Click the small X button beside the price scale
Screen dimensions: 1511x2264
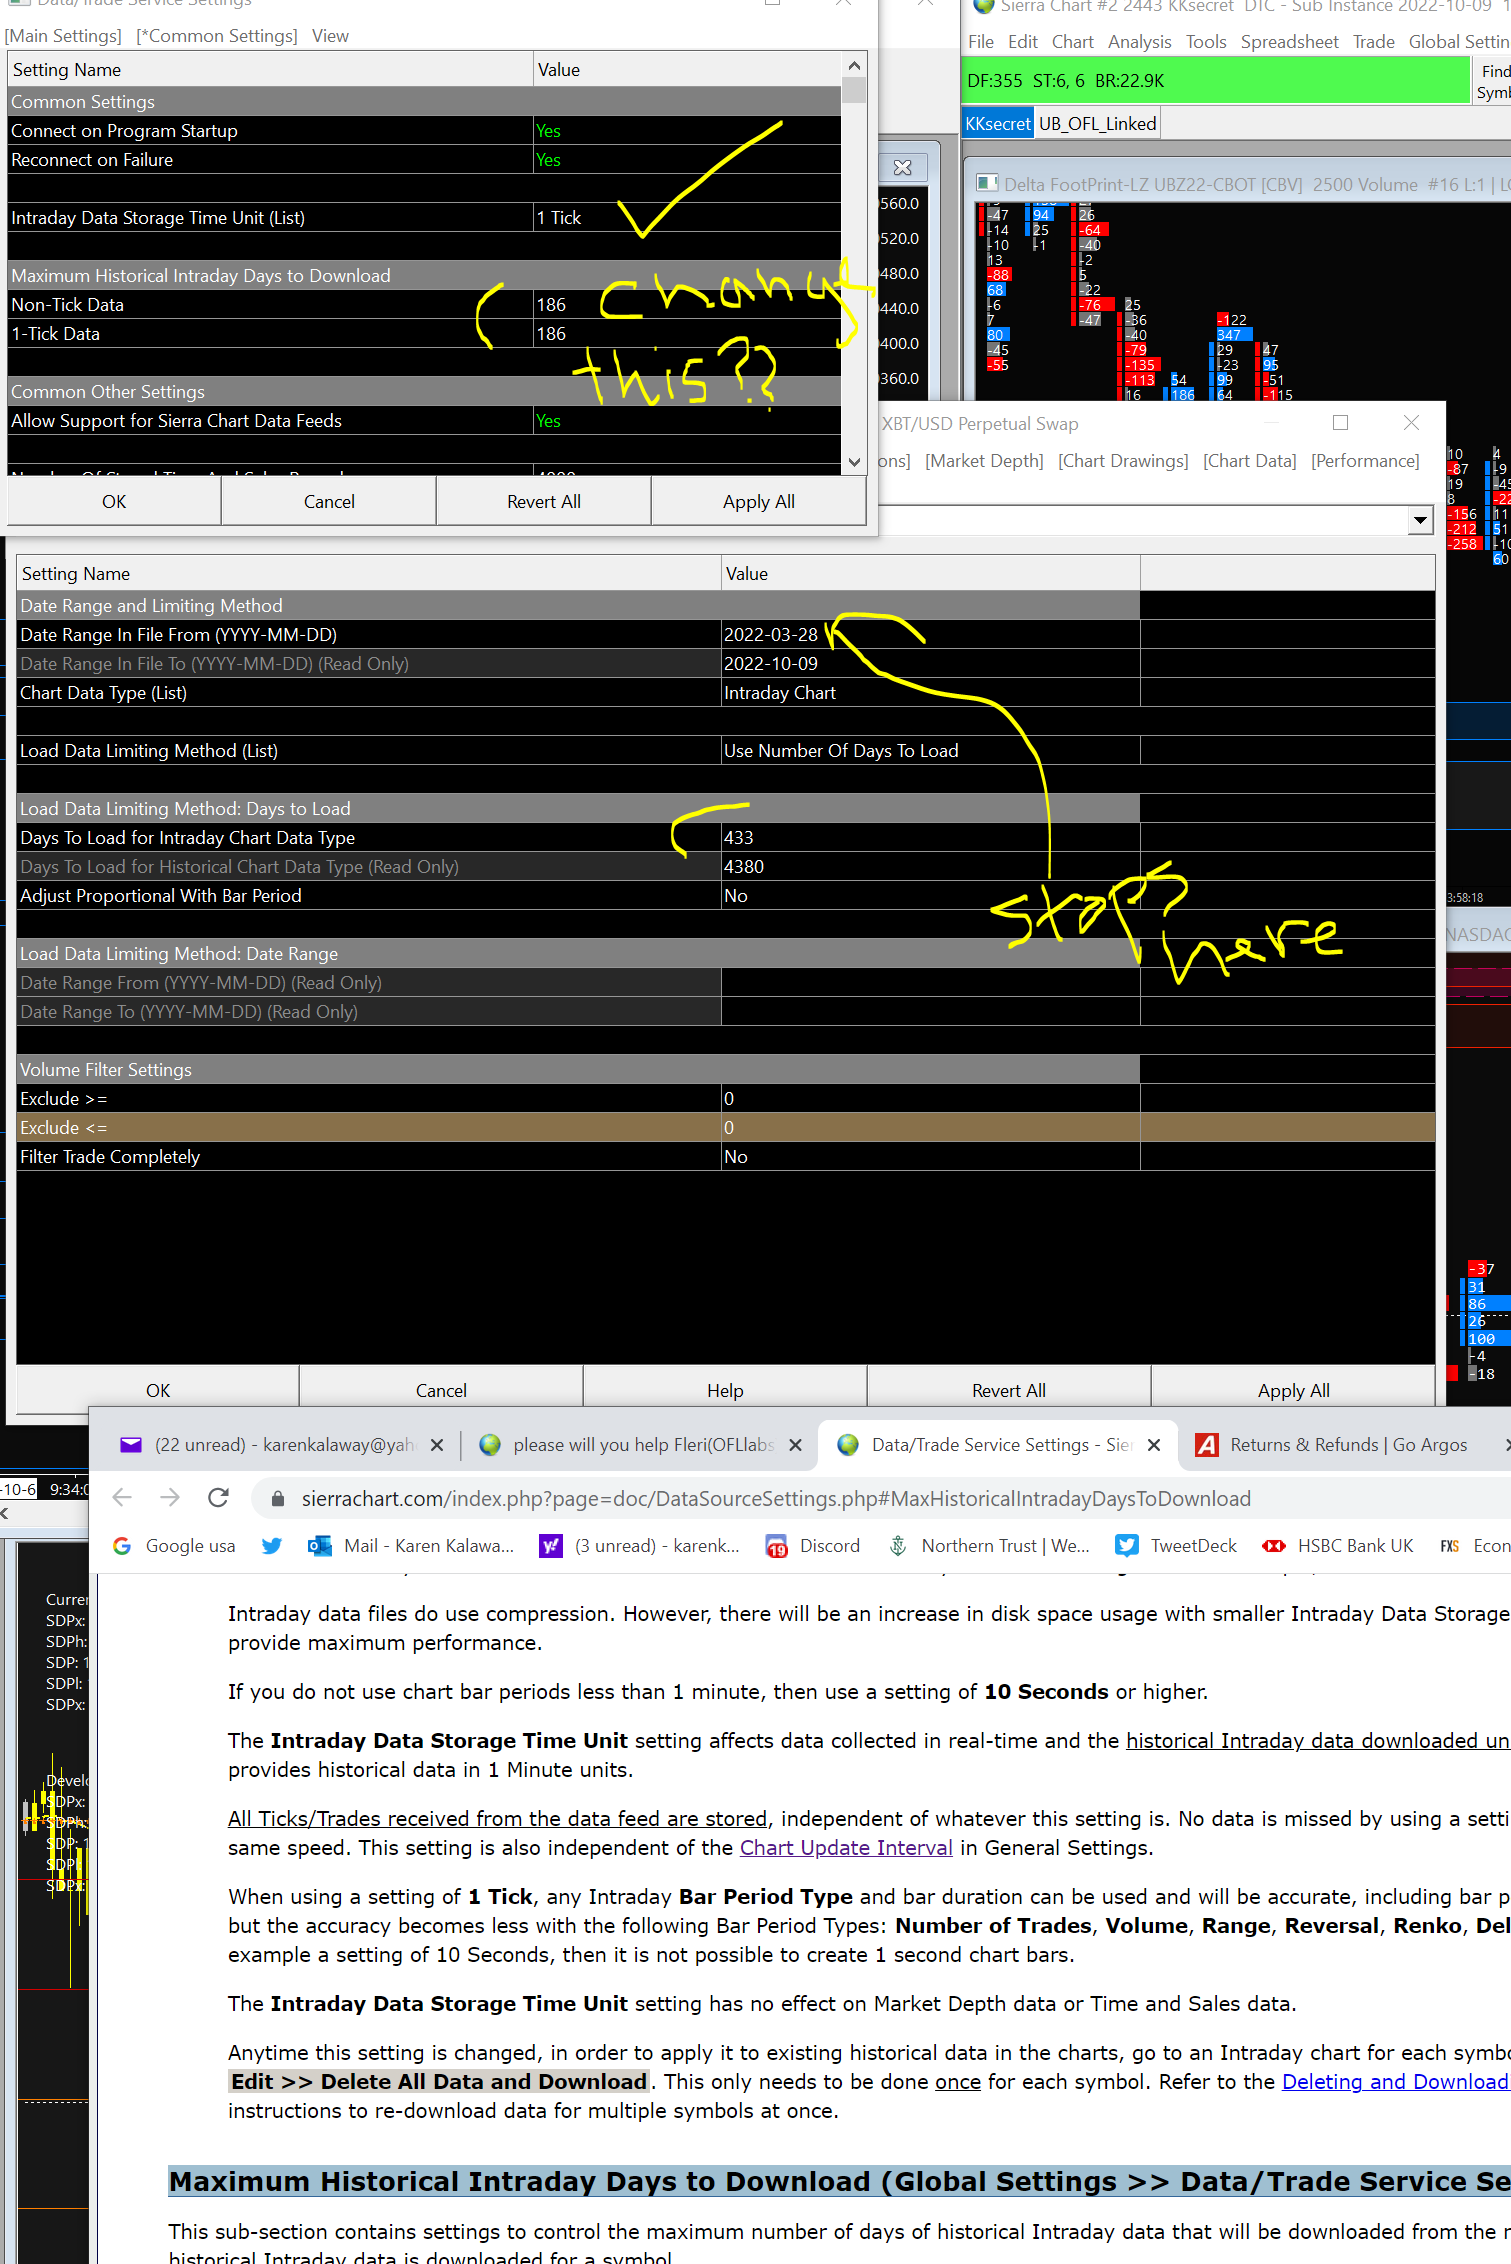[902, 168]
